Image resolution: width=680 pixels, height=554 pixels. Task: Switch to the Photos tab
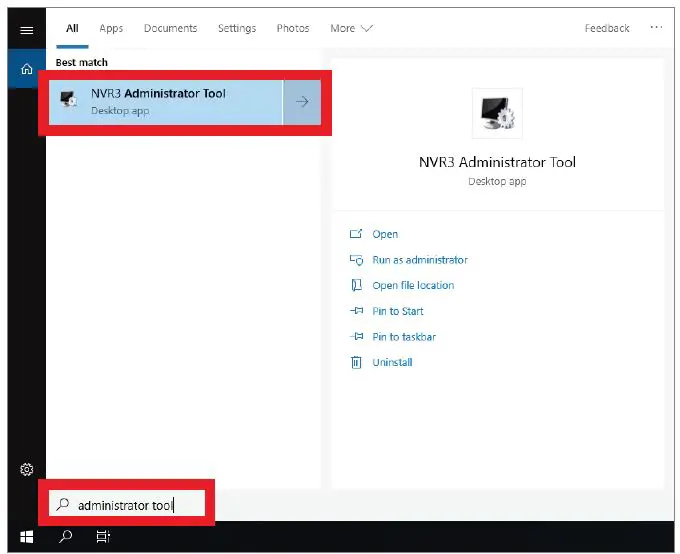point(293,28)
